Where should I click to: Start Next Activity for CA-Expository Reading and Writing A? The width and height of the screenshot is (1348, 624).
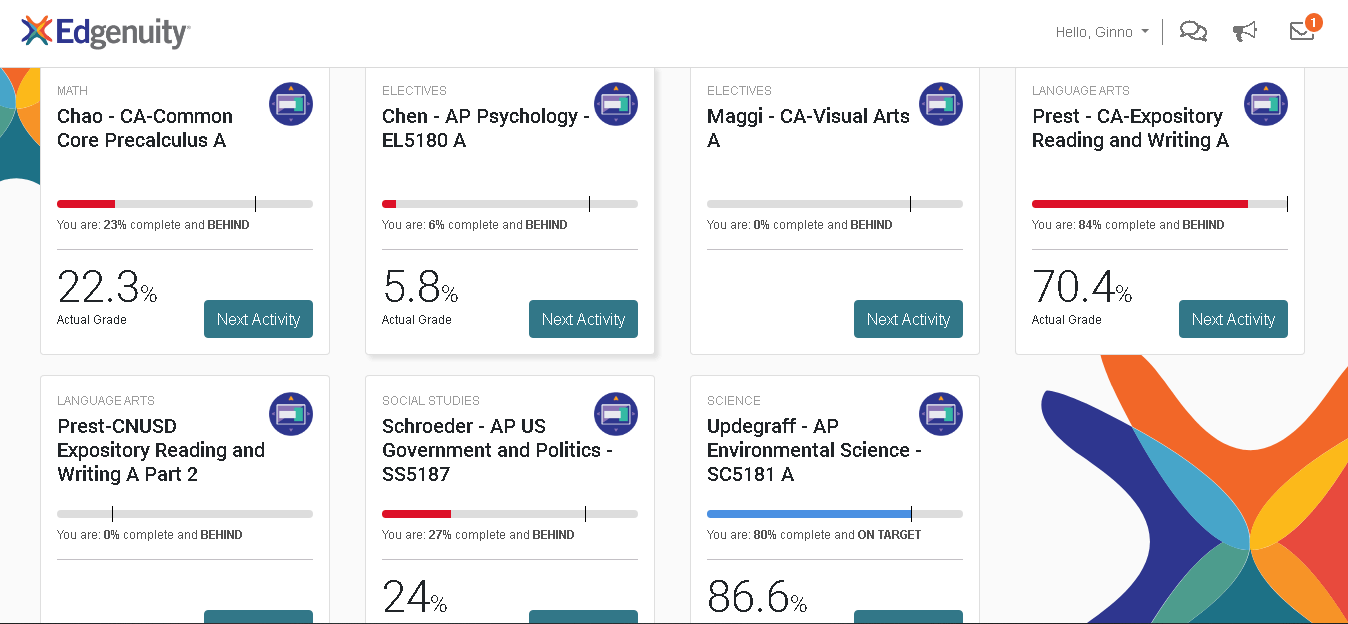(1233, 319)
